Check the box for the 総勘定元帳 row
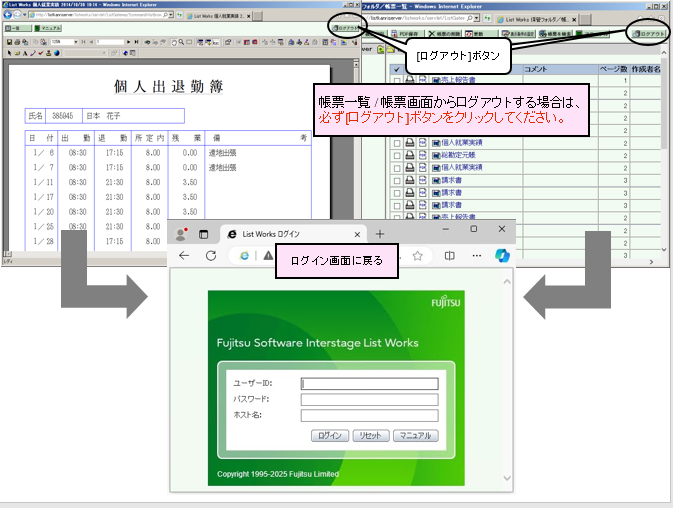 (397, 155)
